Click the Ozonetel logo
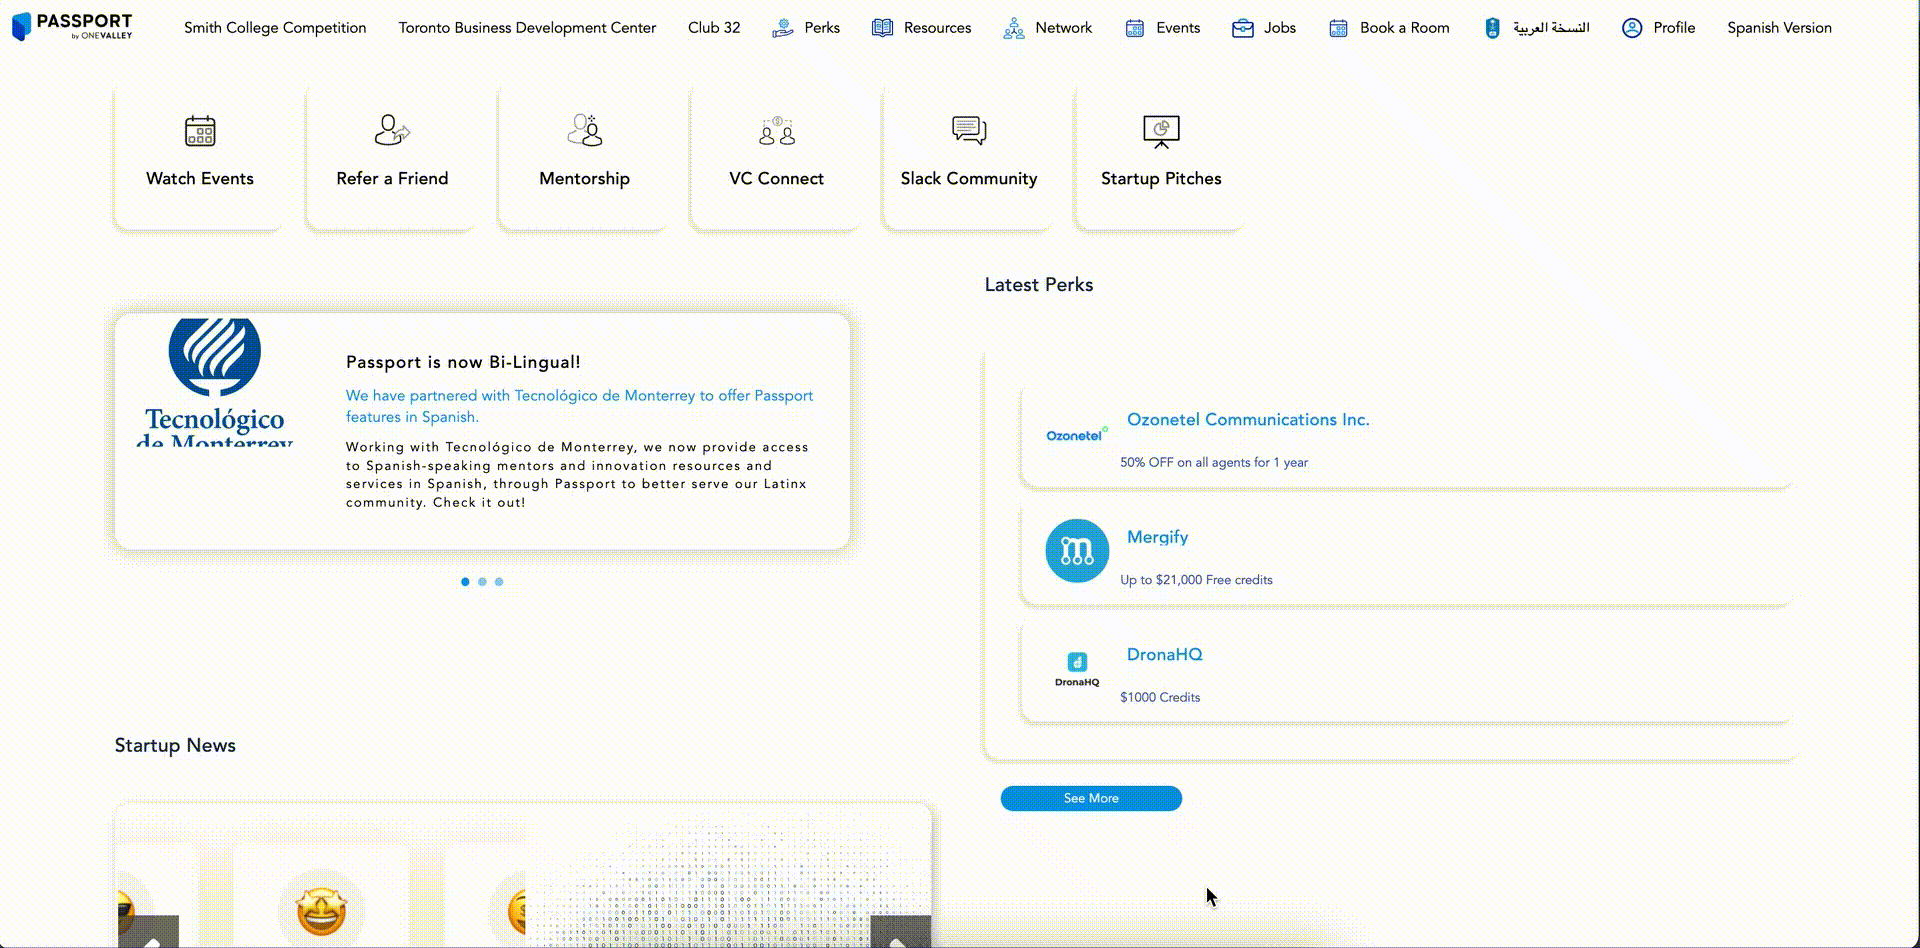 tap(1077, 435)
